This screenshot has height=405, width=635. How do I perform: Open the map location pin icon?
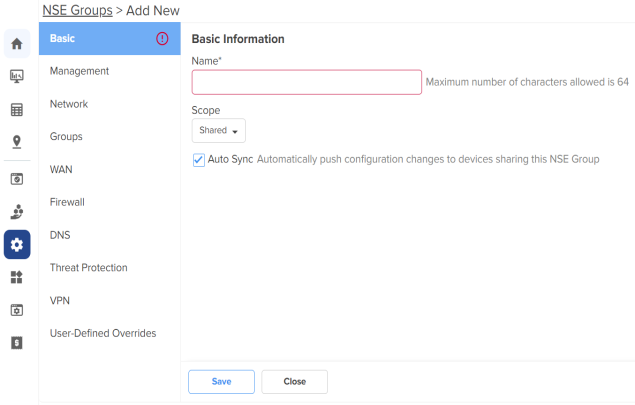17,142
